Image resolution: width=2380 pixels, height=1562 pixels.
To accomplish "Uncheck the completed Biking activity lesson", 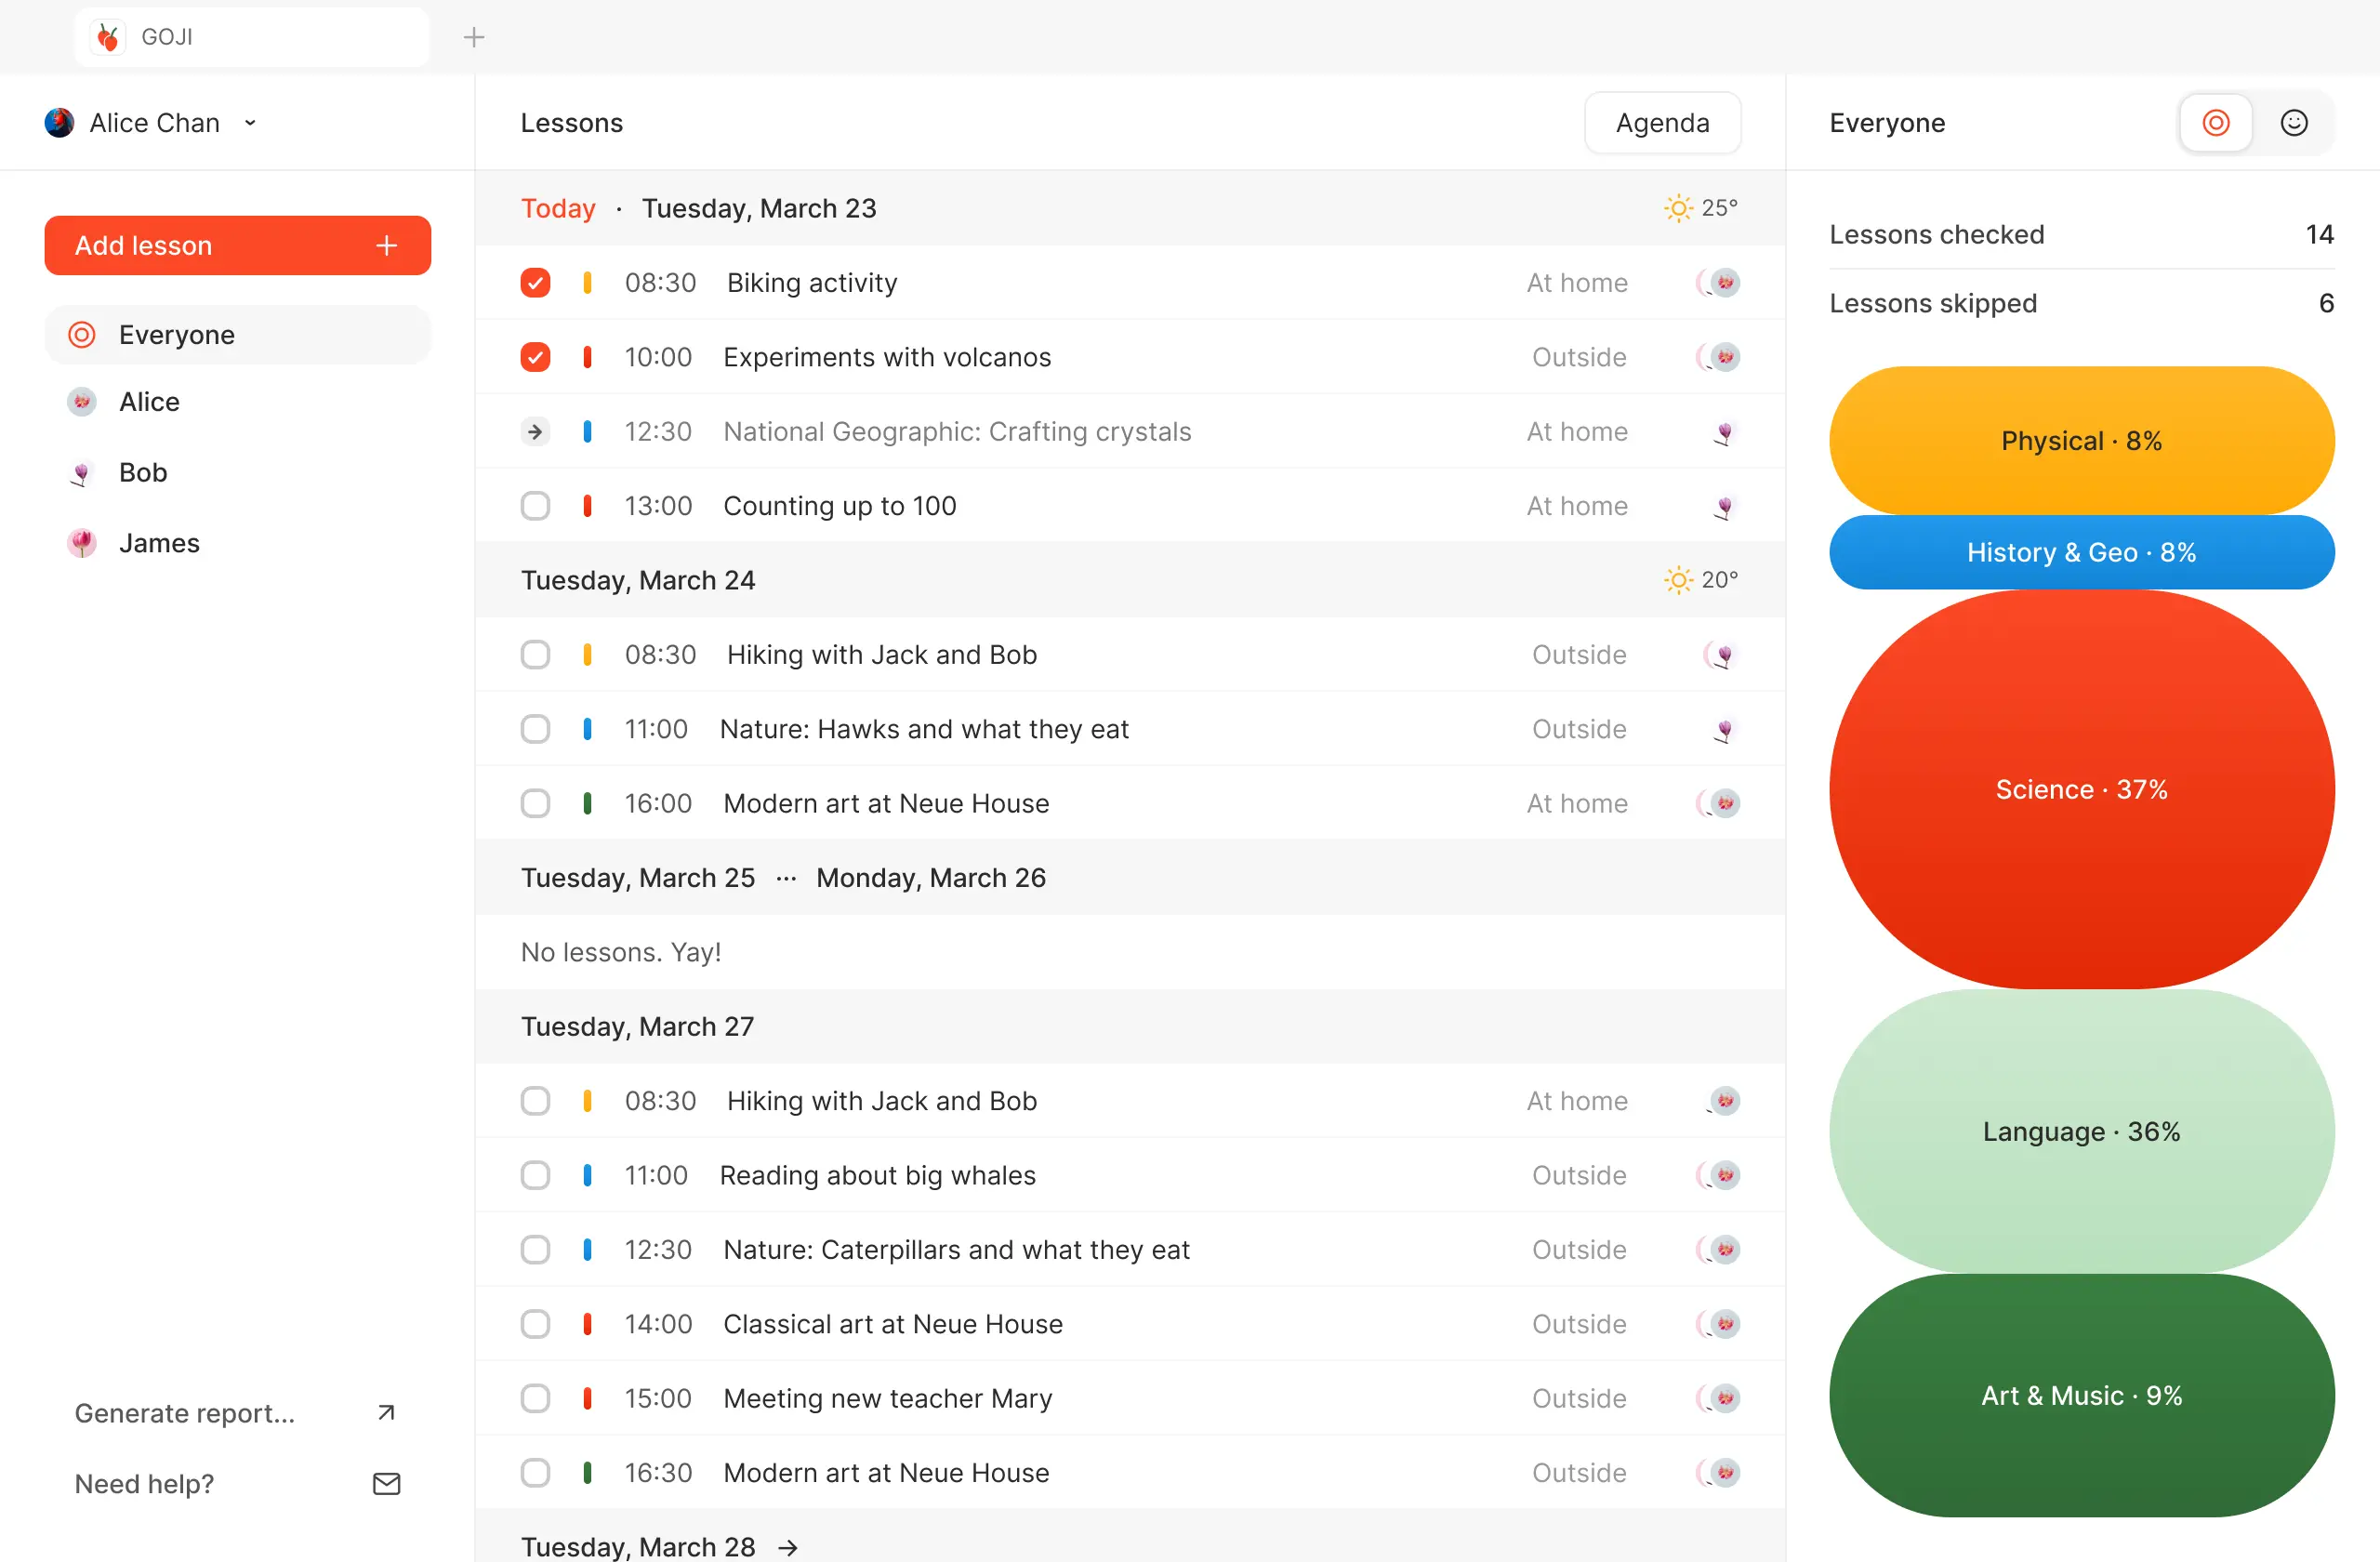I will coord(535,282).
